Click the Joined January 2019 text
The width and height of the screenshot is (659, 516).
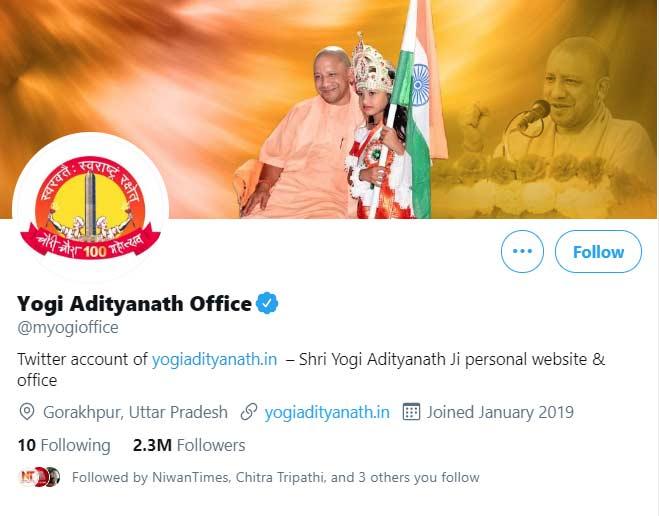[500, 412]
